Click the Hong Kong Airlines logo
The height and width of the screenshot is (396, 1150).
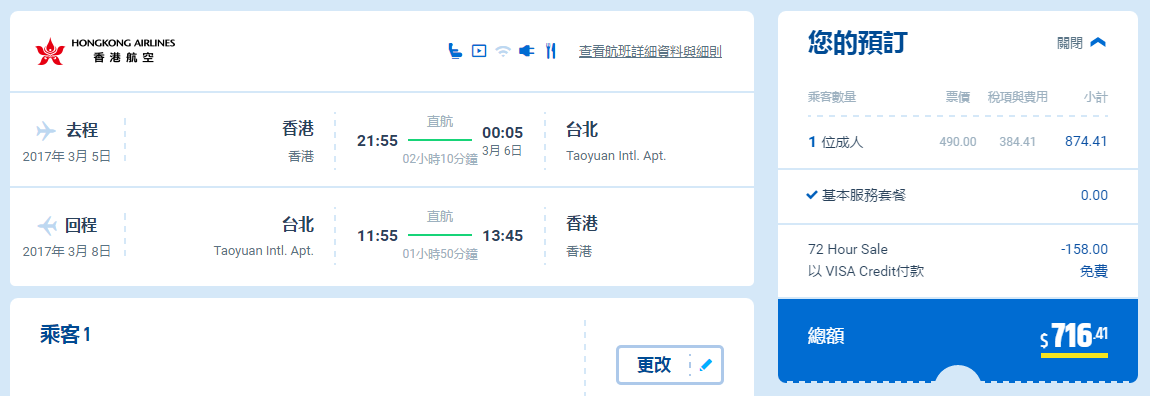(105, 51)
